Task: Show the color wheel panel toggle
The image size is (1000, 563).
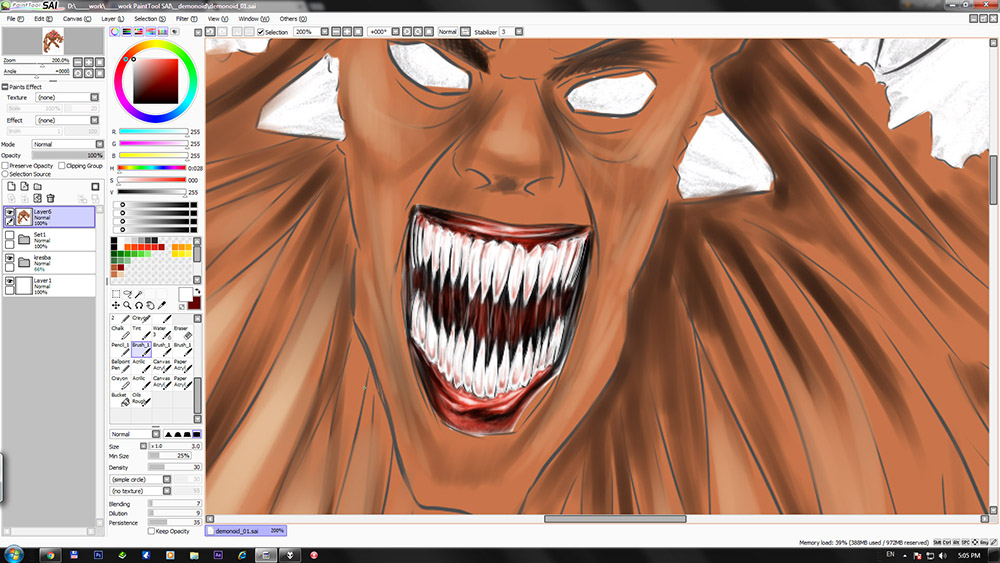Action: [115, 31]
